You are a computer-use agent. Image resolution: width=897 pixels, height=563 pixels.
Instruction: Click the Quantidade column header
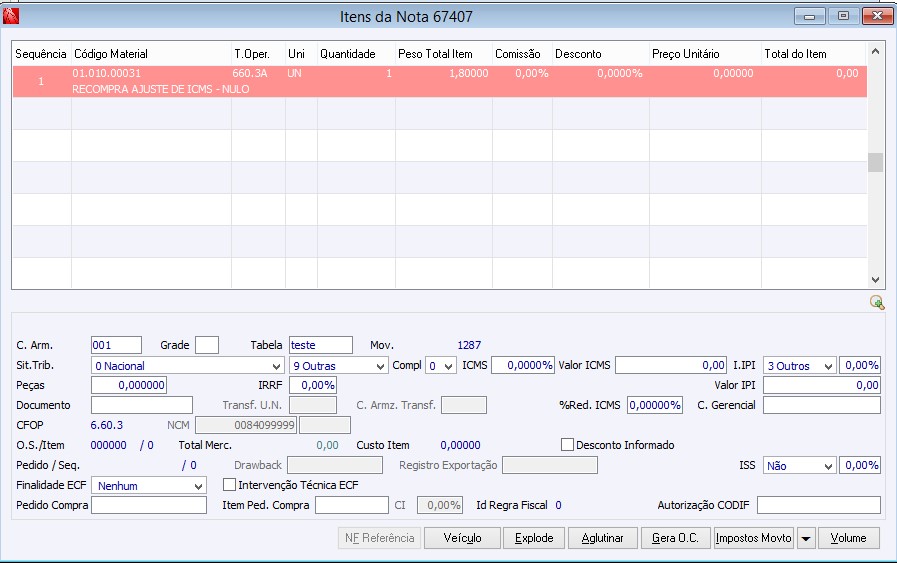click(356, 54)
